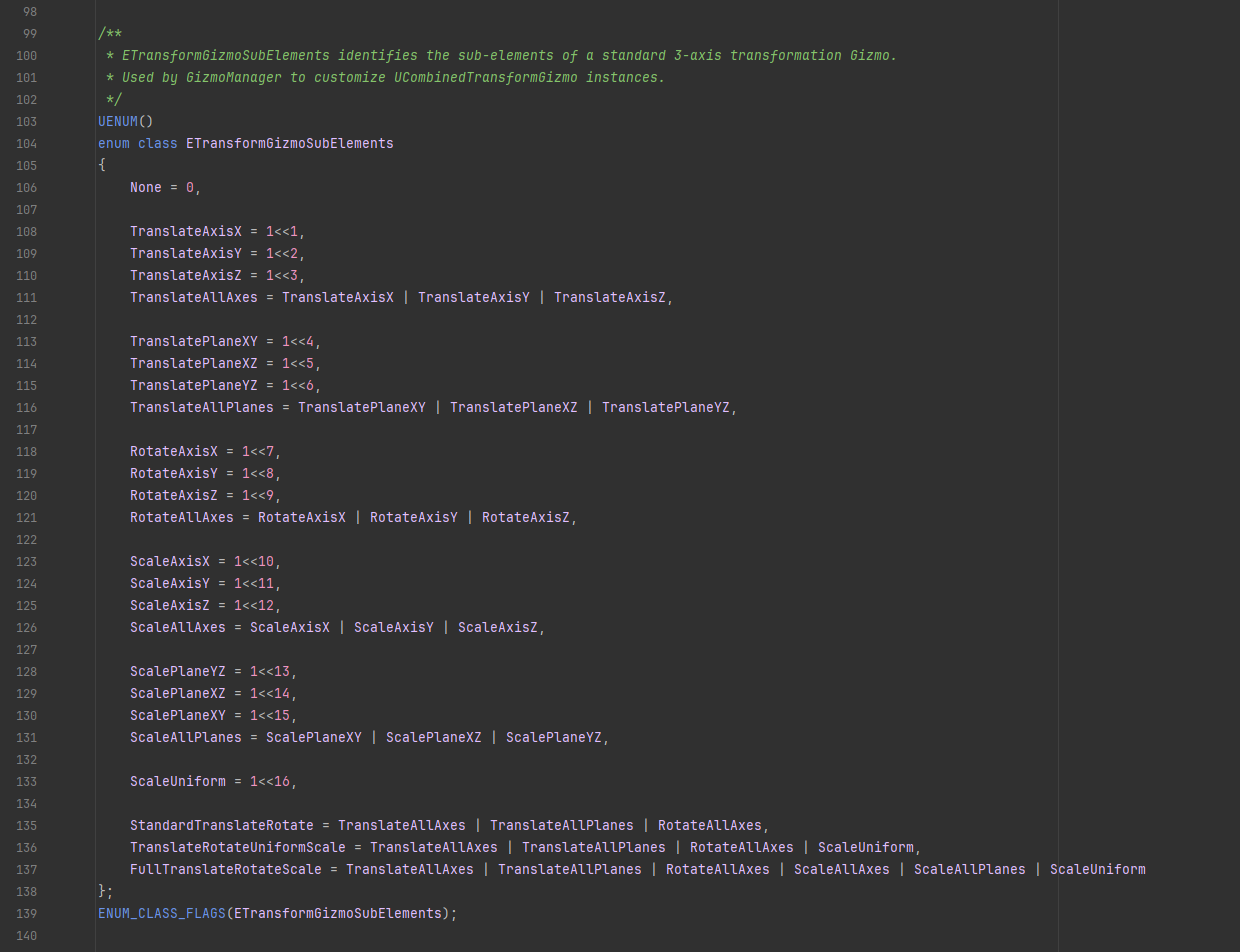The height and width of the screenshot is (952, 1240).
Task: Click the RotateAxisX definition on line 118
Action: (173, 452)
